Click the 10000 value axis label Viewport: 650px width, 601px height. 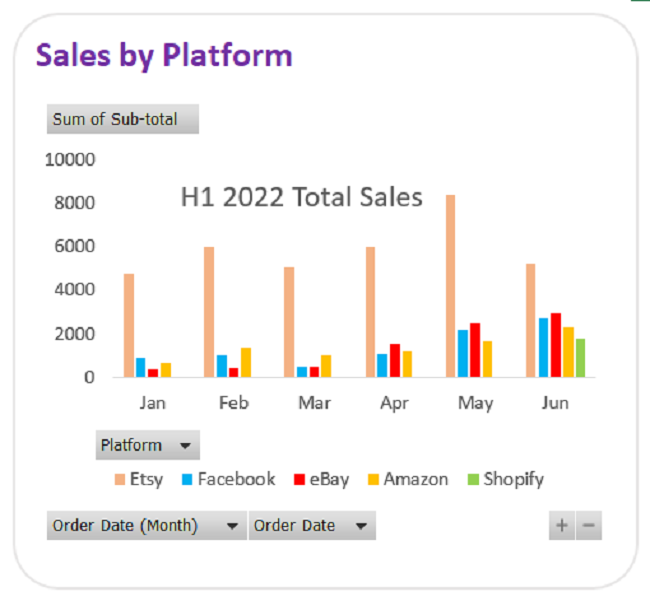coord(70,159)
